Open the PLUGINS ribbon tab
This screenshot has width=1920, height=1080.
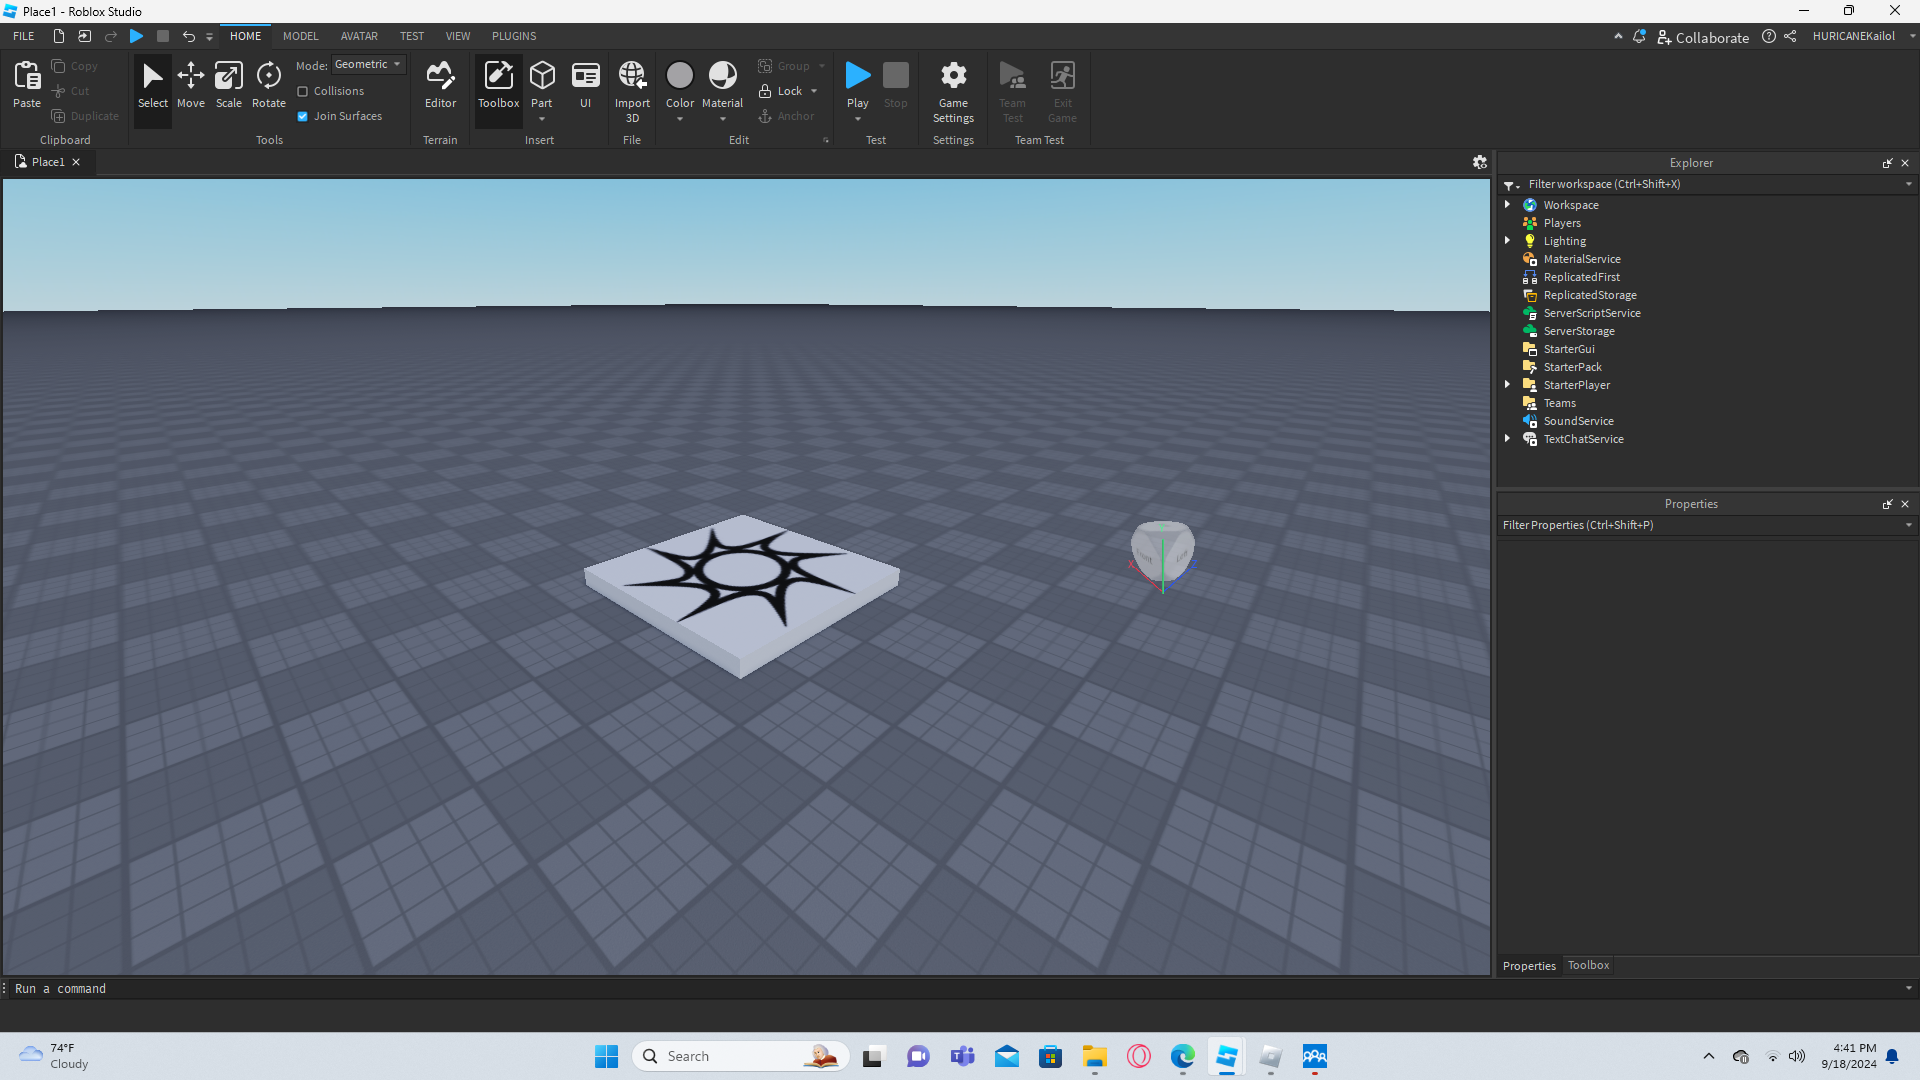514,36
